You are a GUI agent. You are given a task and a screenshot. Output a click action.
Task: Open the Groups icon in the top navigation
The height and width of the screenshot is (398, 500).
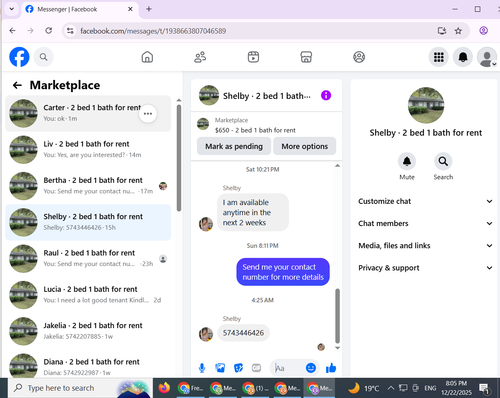click(359, 57)
